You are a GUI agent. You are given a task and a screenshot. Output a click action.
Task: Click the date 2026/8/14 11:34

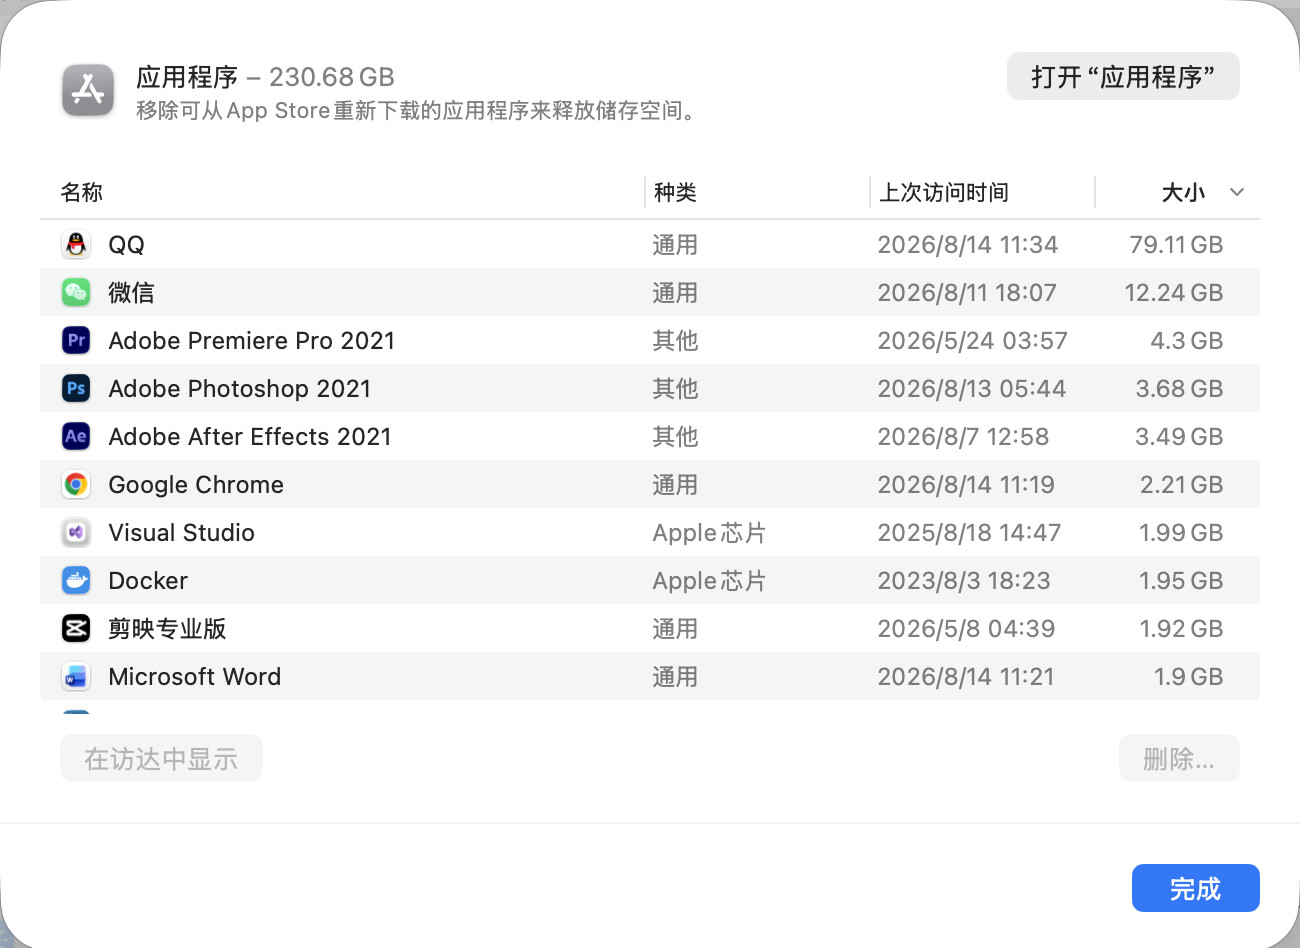(x=968, y=244)
